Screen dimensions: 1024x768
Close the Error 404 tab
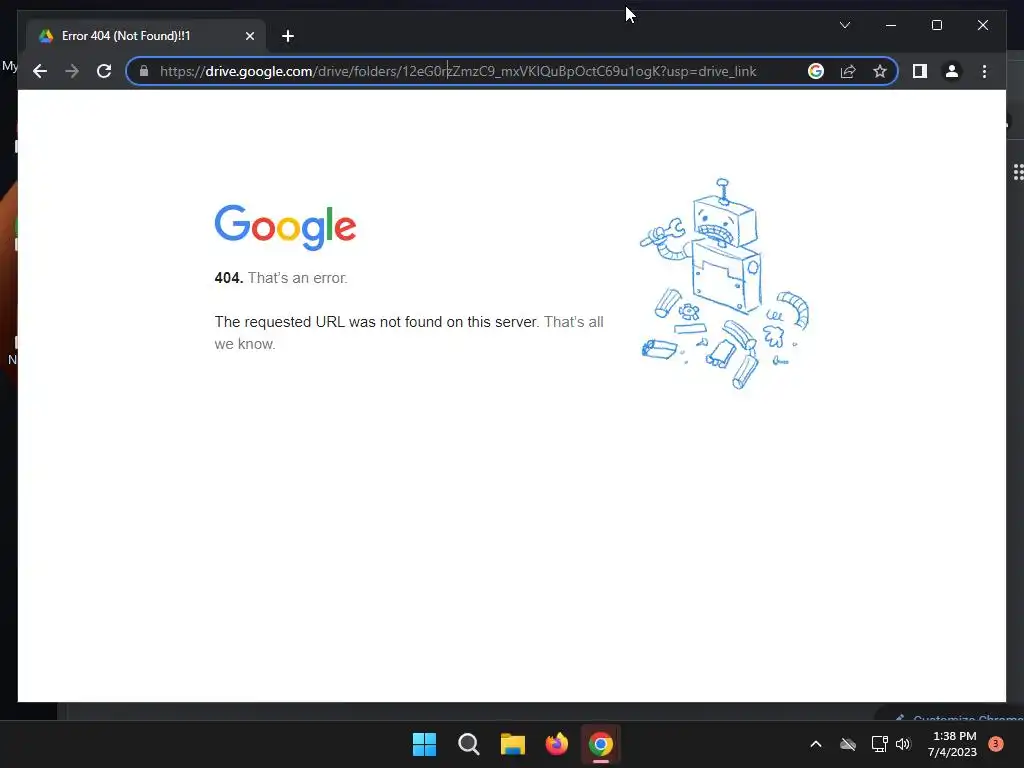[x=249, y=36]
